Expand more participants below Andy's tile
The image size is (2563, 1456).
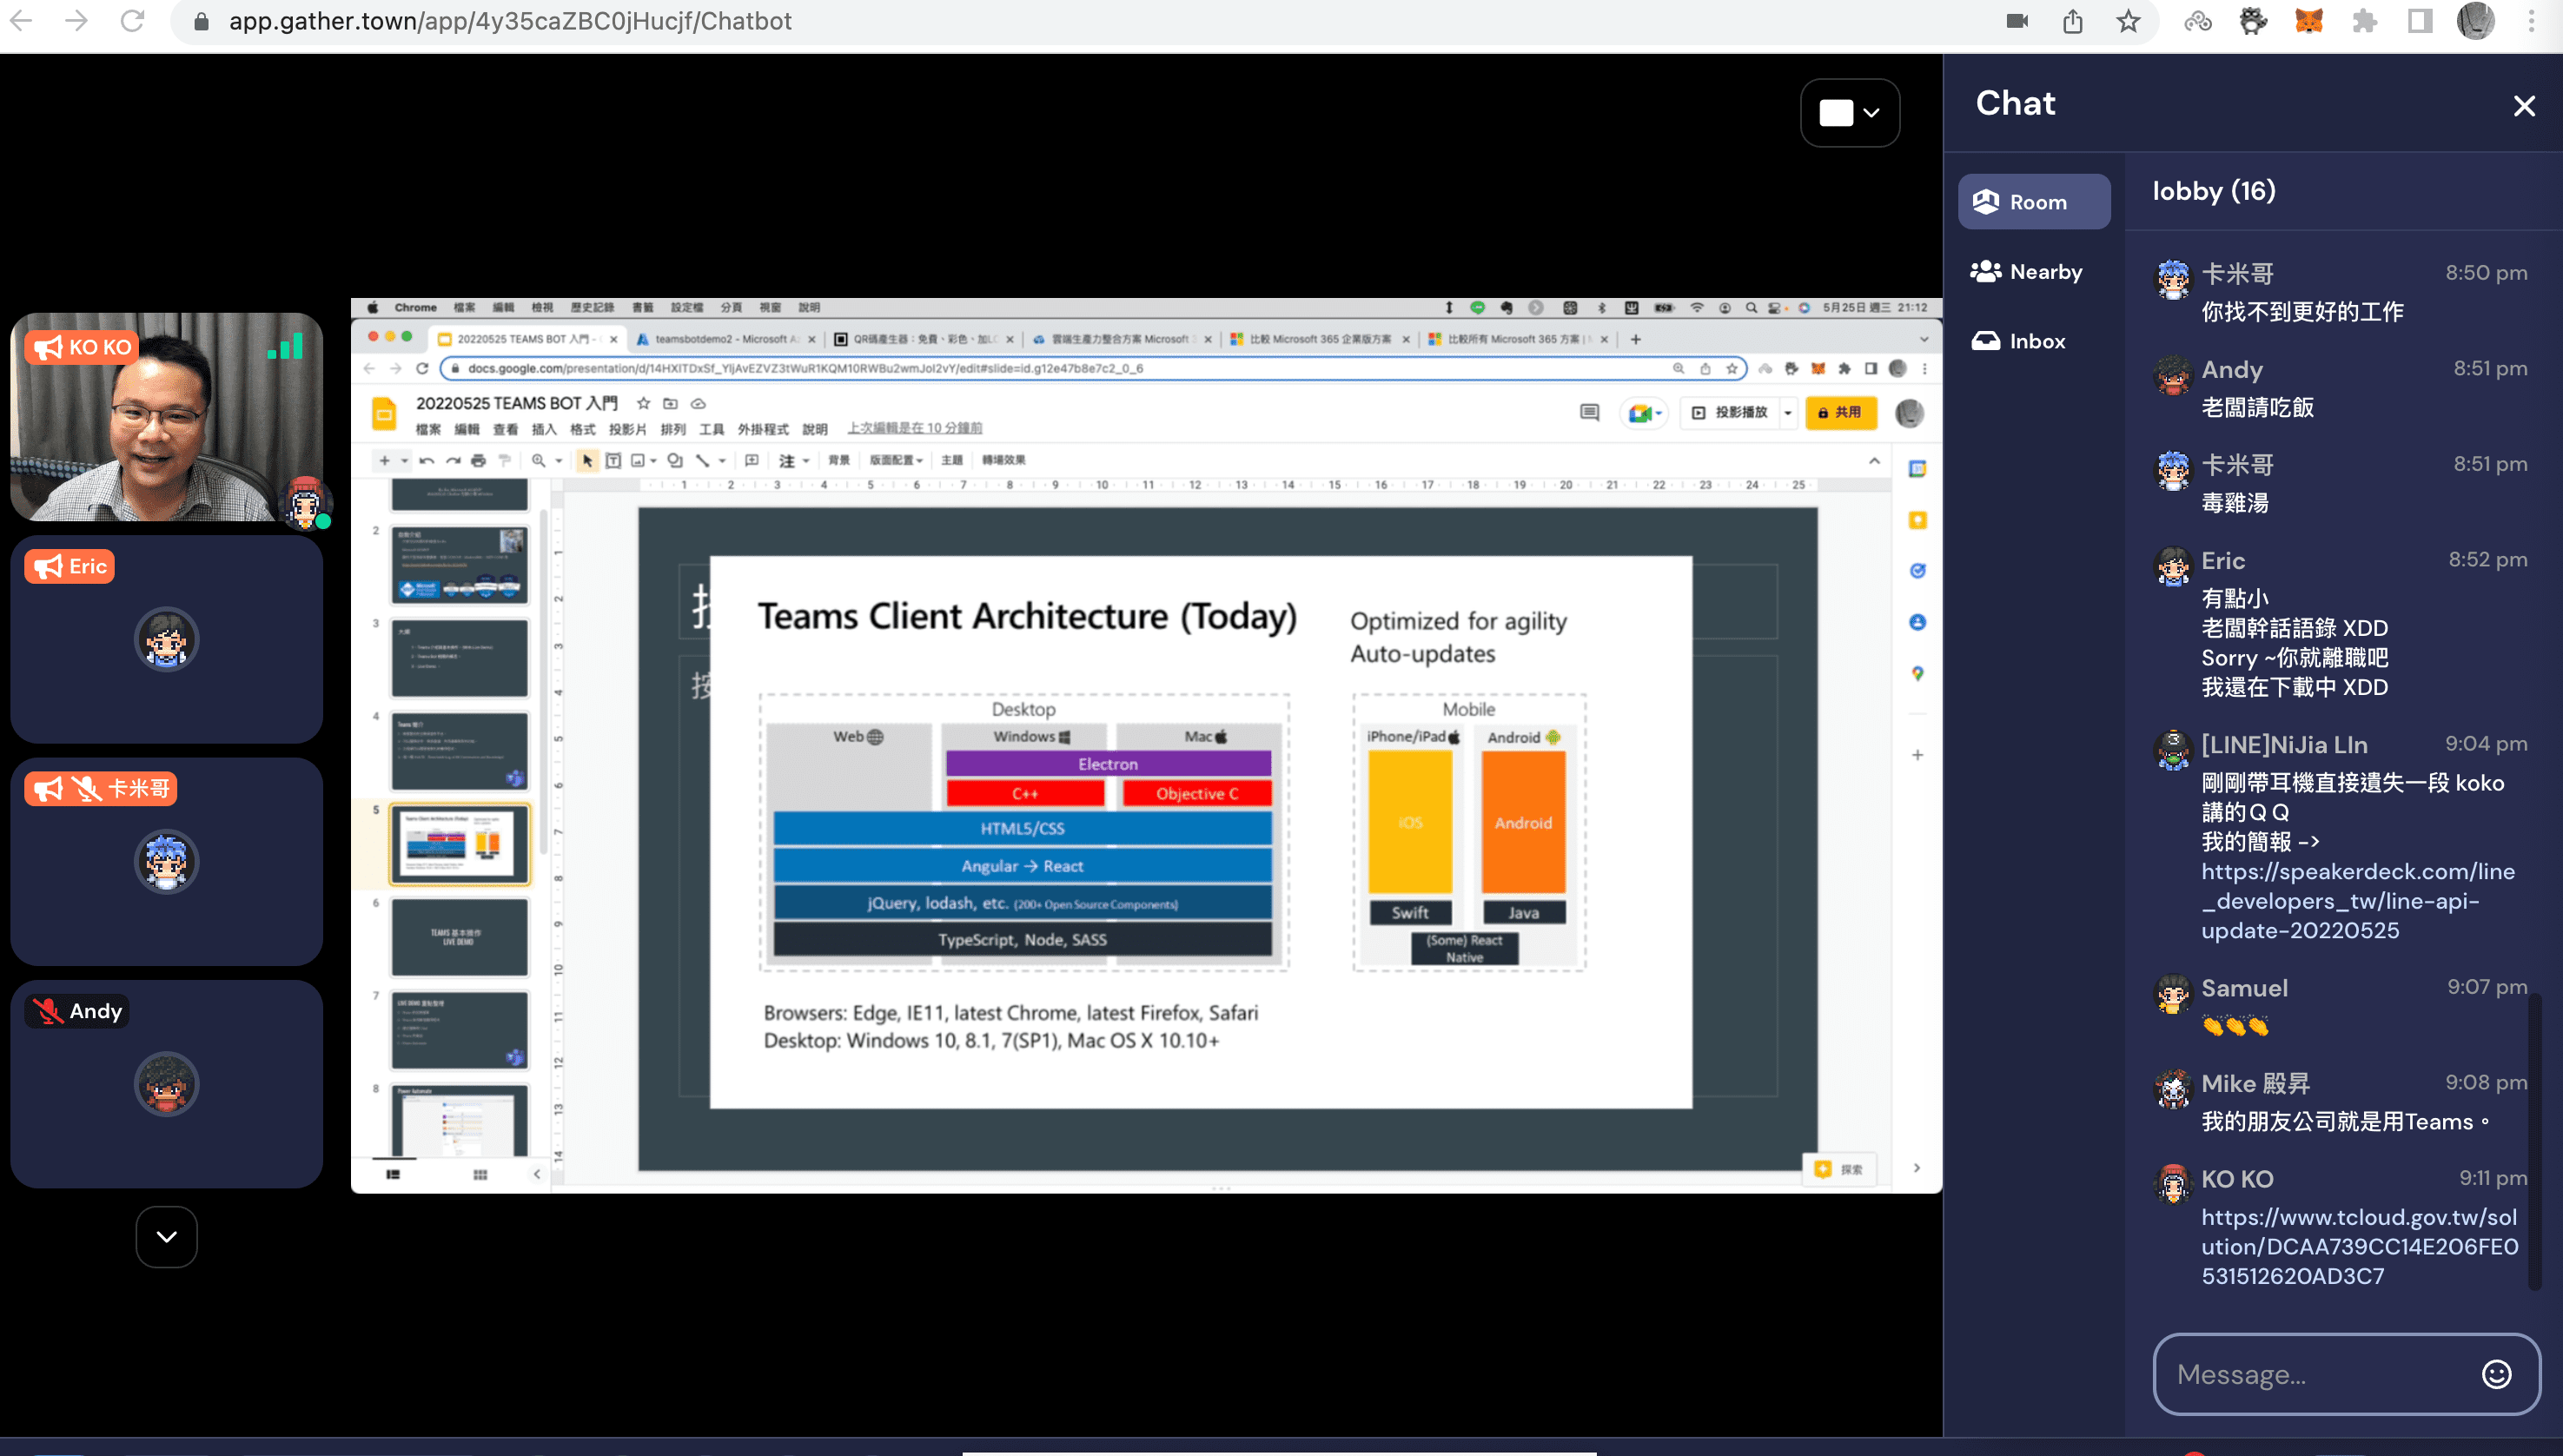166,1237
